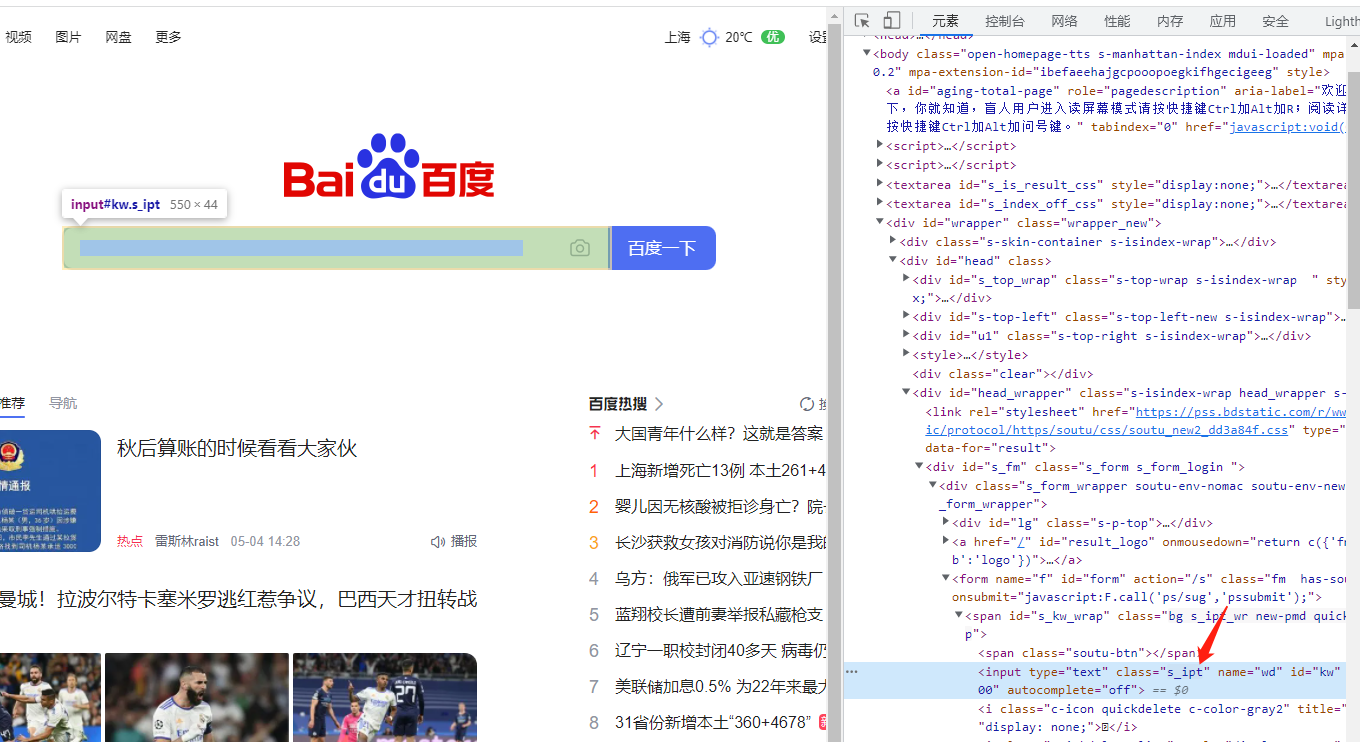Click the weather sun icon next to 上海
Viewport: 1360px width, 742px height.
pos(709,37)
